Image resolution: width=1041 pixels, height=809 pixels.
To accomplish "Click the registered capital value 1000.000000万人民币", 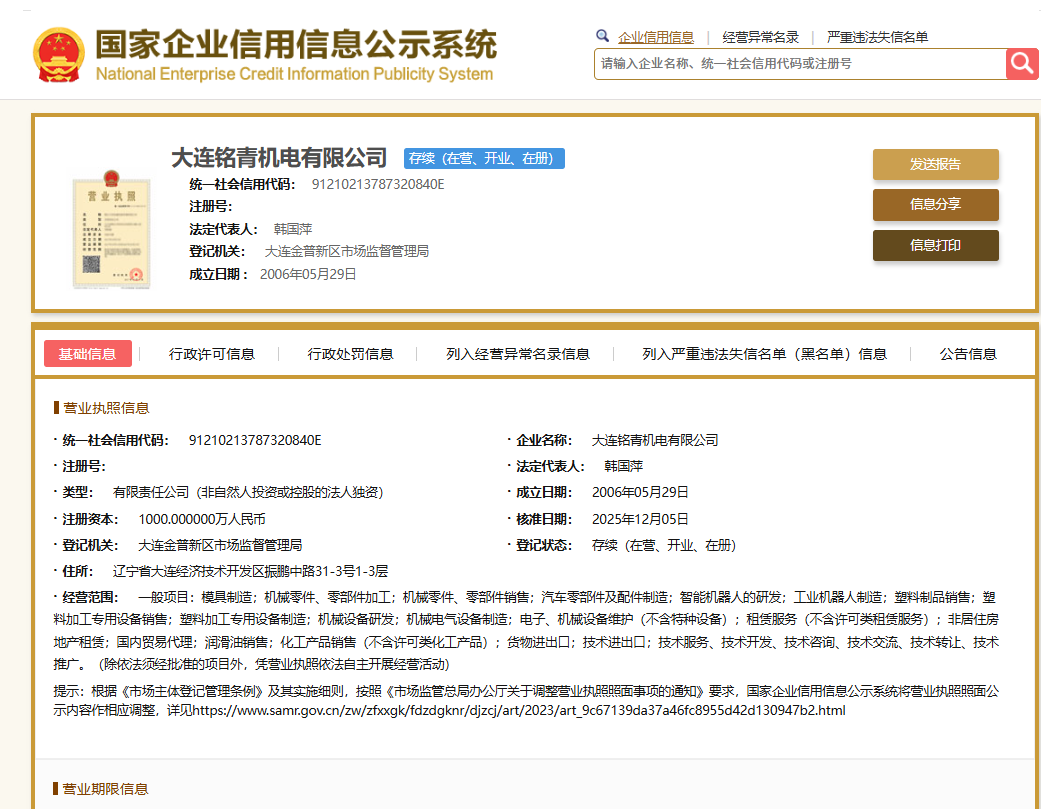I will (202, 519).
